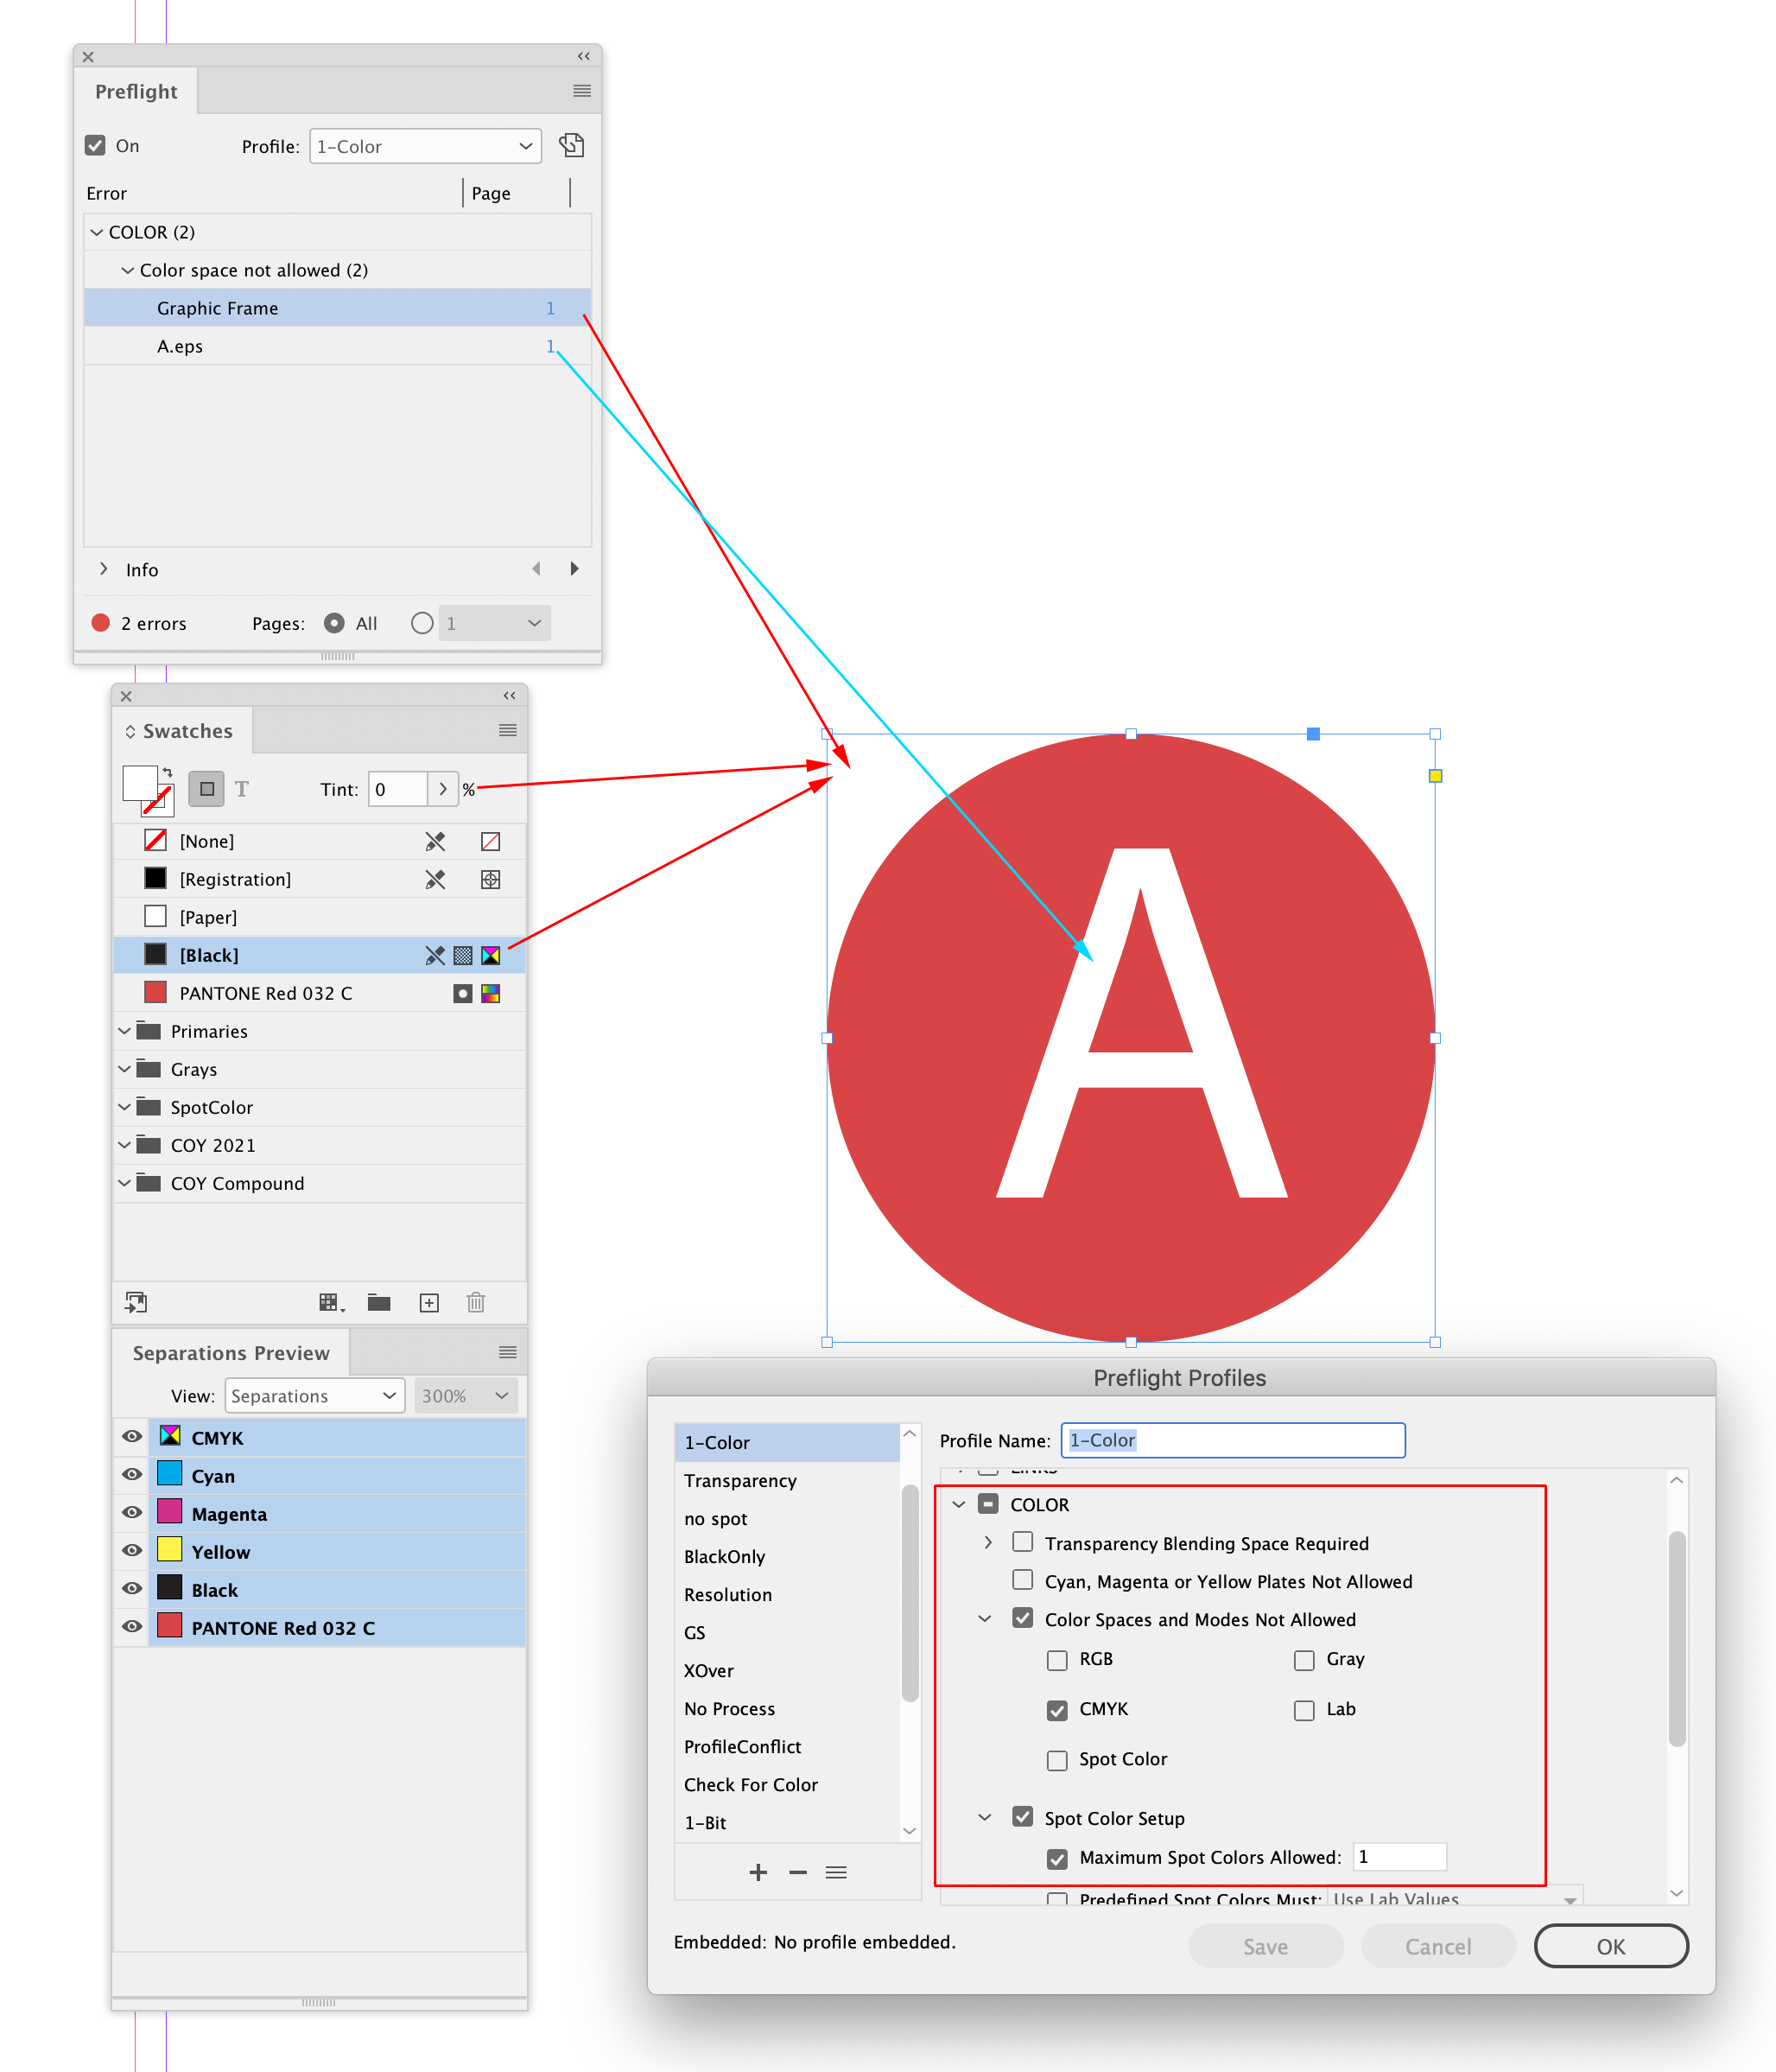Open a new swatch group folder icon
1776x2072 pixels.
(x=379, y=1302)
